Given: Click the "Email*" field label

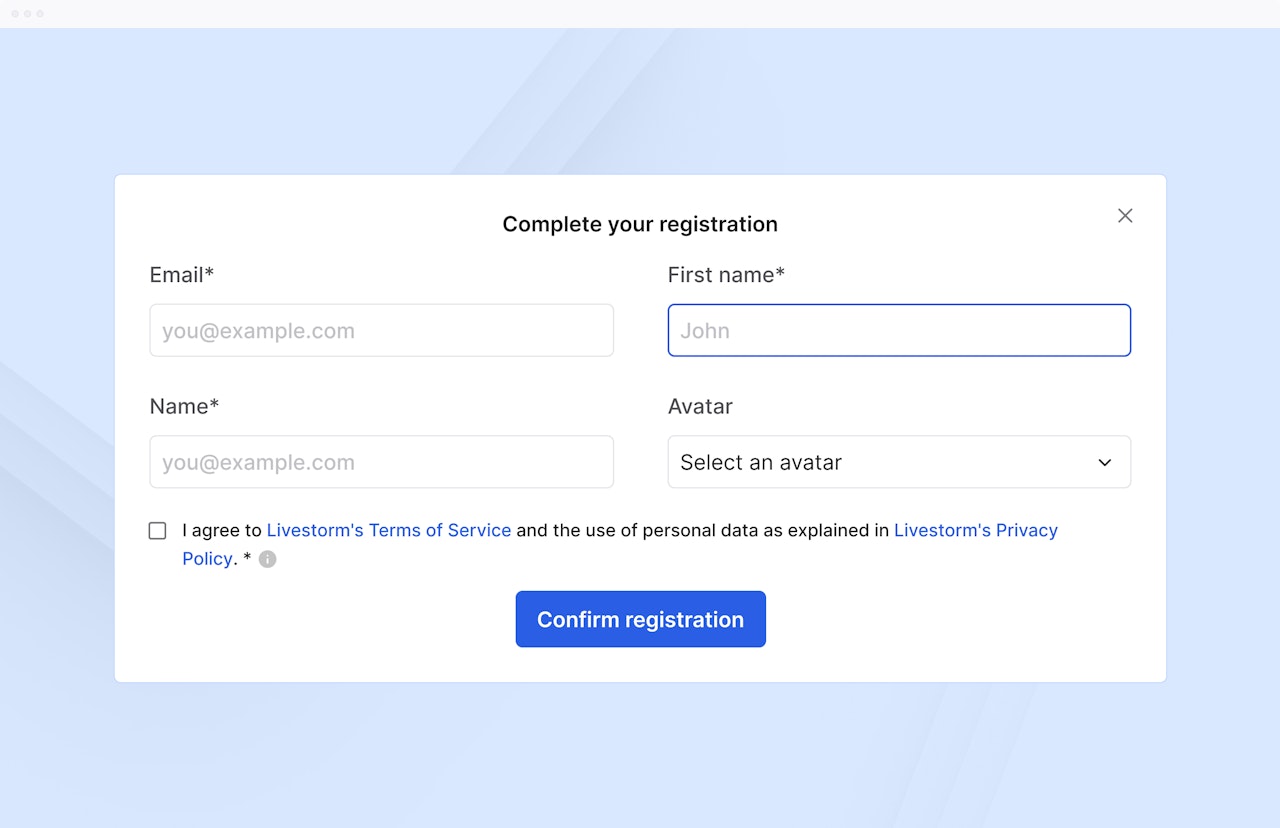Looking at the screenshot, I should pos(182,275).
